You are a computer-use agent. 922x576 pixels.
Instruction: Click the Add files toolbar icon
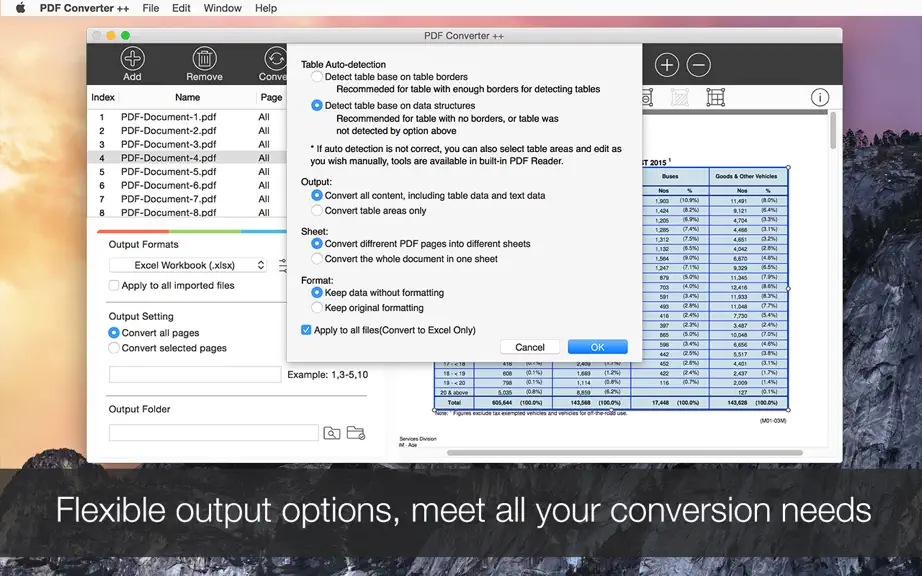(x=132, y=59)
